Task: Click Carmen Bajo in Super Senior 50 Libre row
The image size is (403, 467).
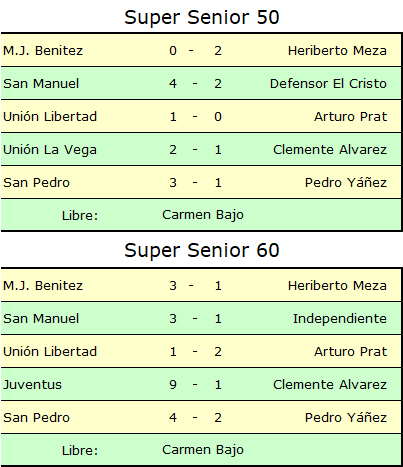Action: (203, 215)
